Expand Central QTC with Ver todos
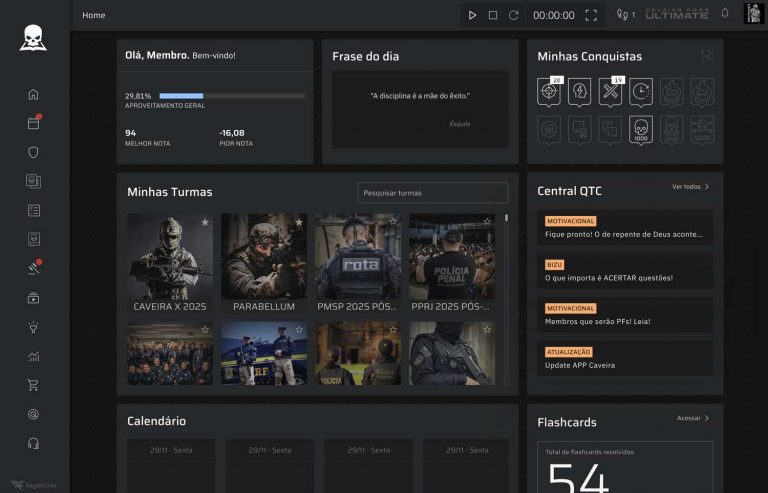 690,187
